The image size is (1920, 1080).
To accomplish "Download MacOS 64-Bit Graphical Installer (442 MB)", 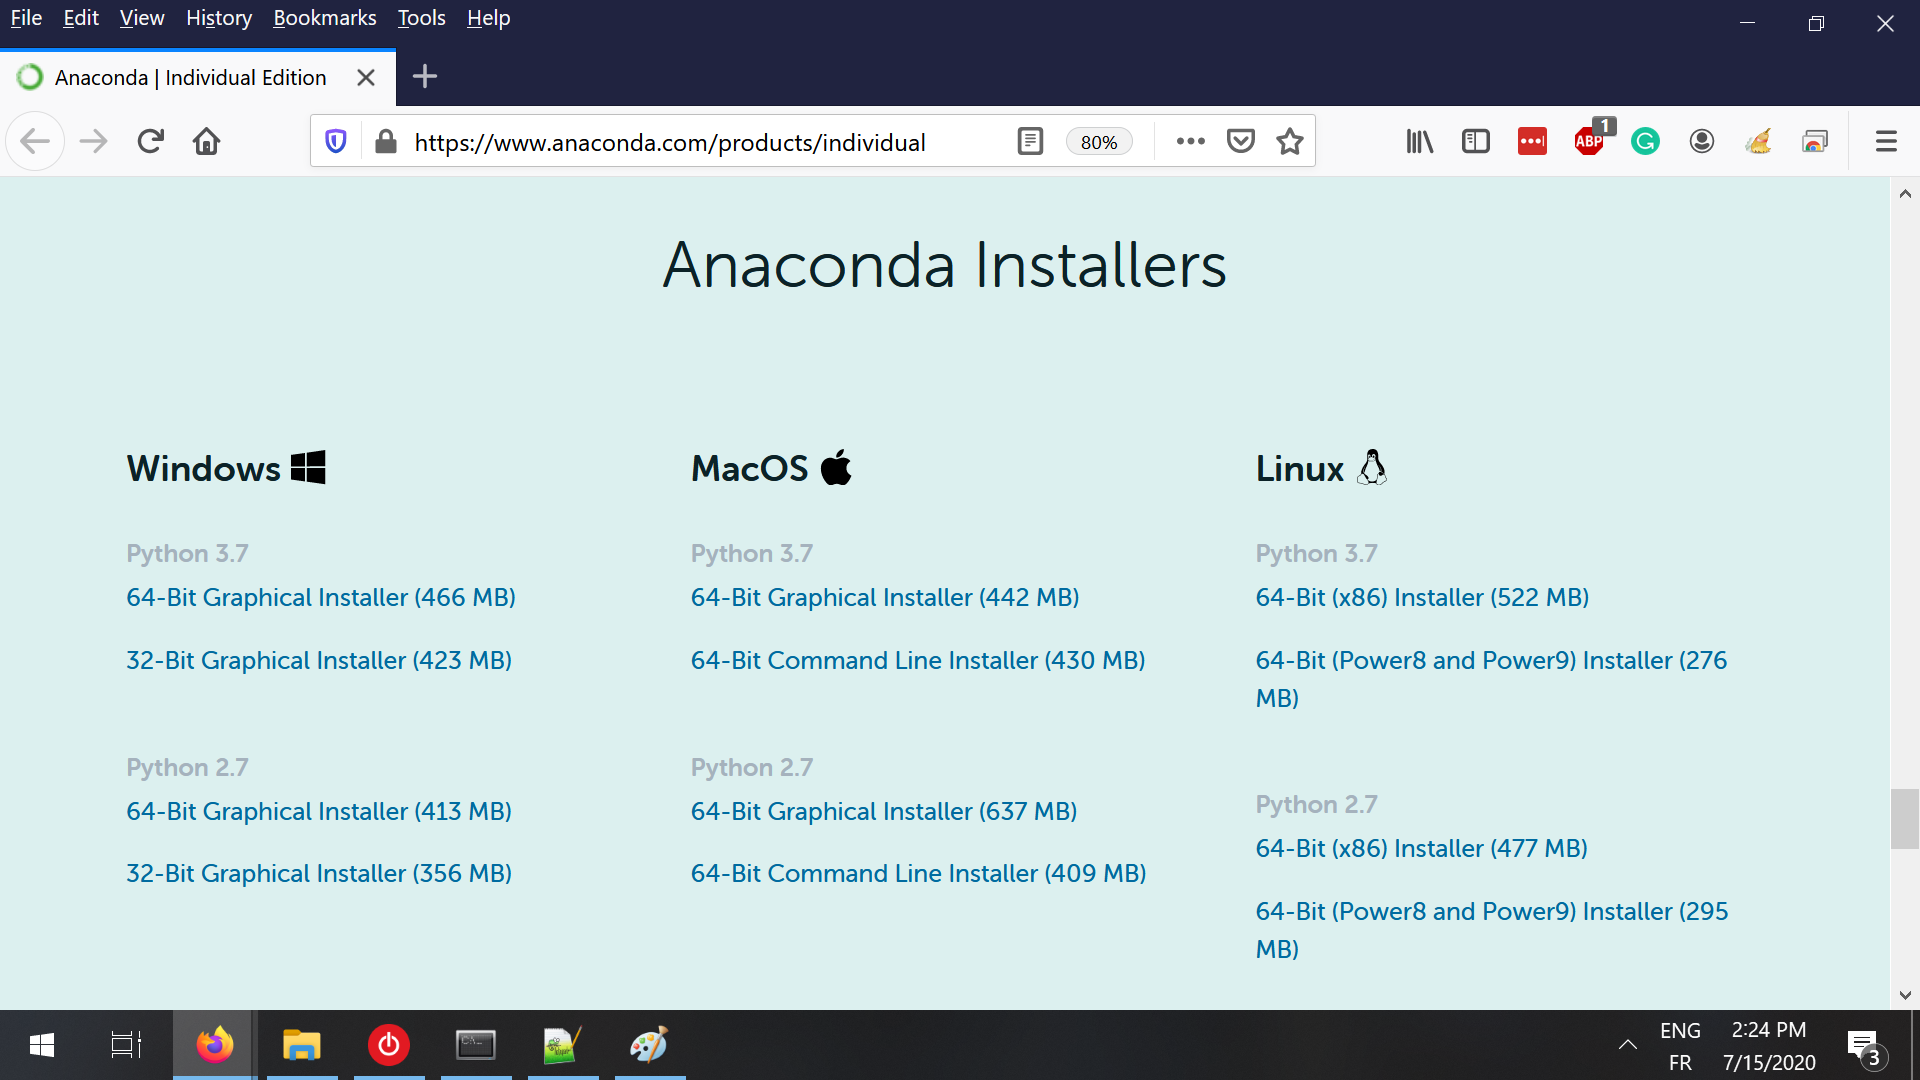I will pos(885,597).
